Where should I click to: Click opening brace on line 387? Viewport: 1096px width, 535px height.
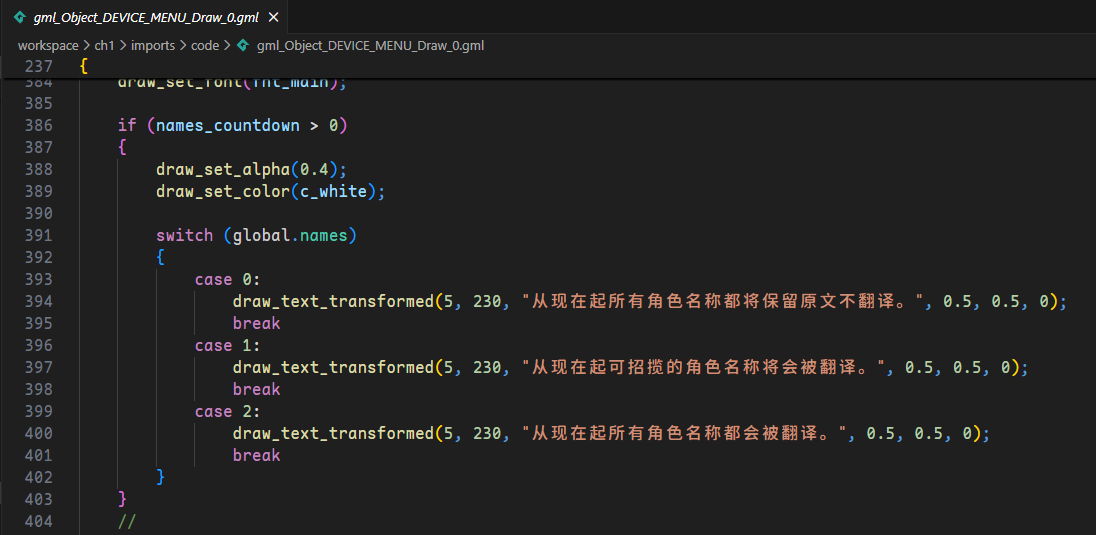point(123,148)
